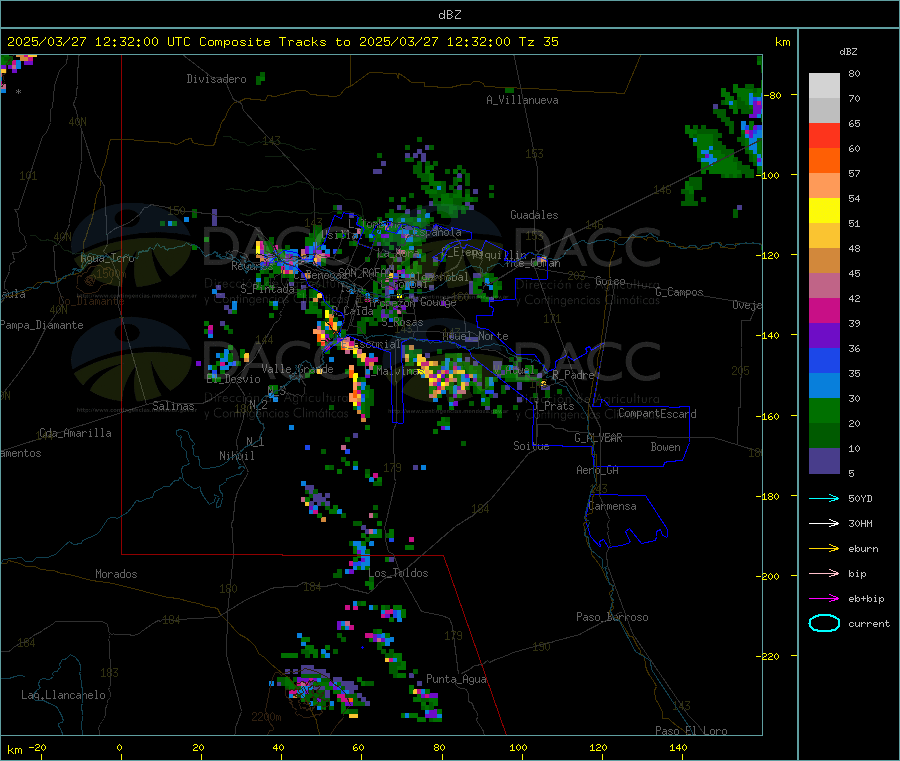Choose the dark green 10–20 dBZ swatch
The height and width of the screenshot is (761, 900).
824,436
